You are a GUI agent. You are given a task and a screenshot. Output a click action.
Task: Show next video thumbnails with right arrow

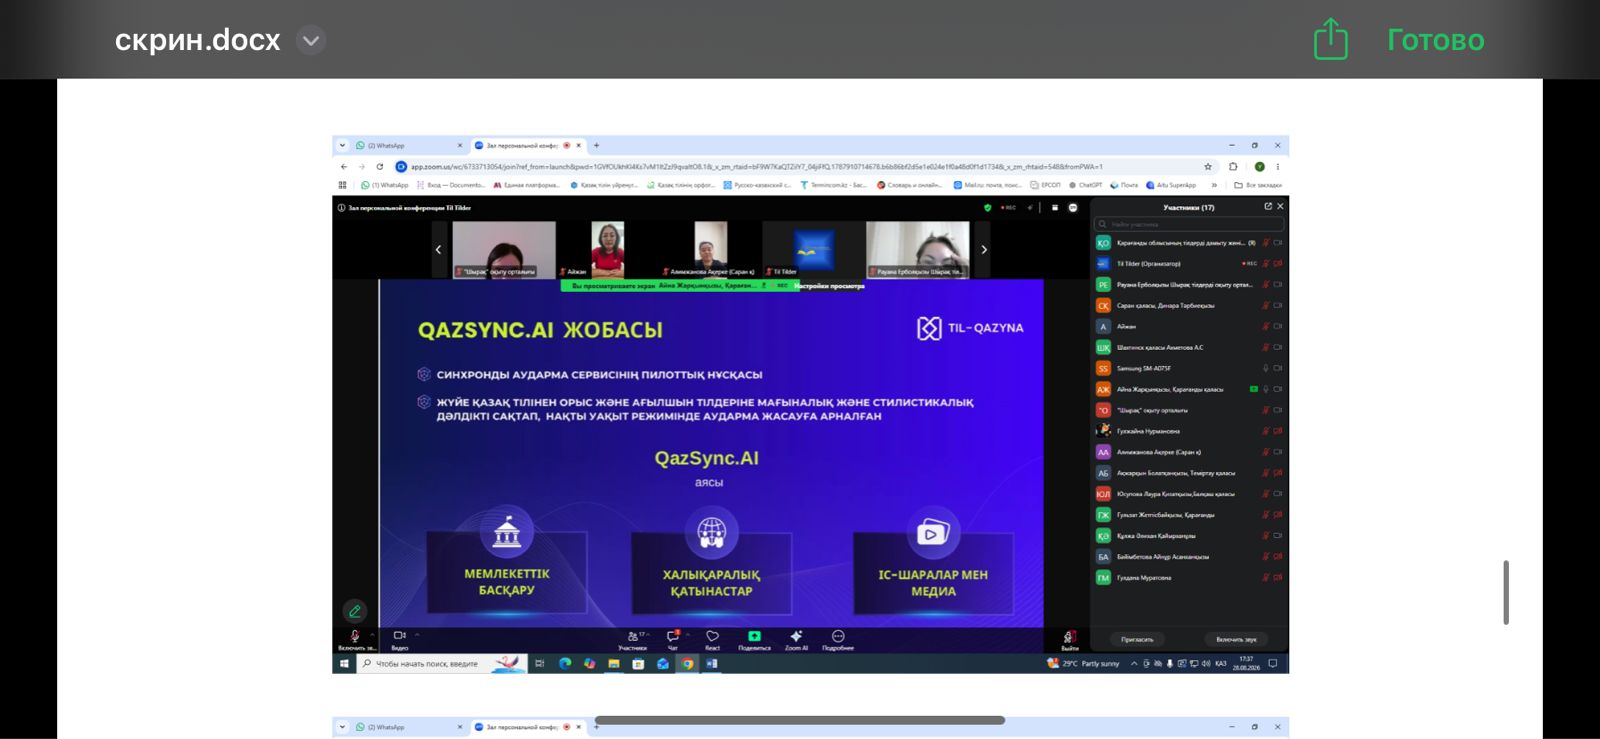point(984,249)
